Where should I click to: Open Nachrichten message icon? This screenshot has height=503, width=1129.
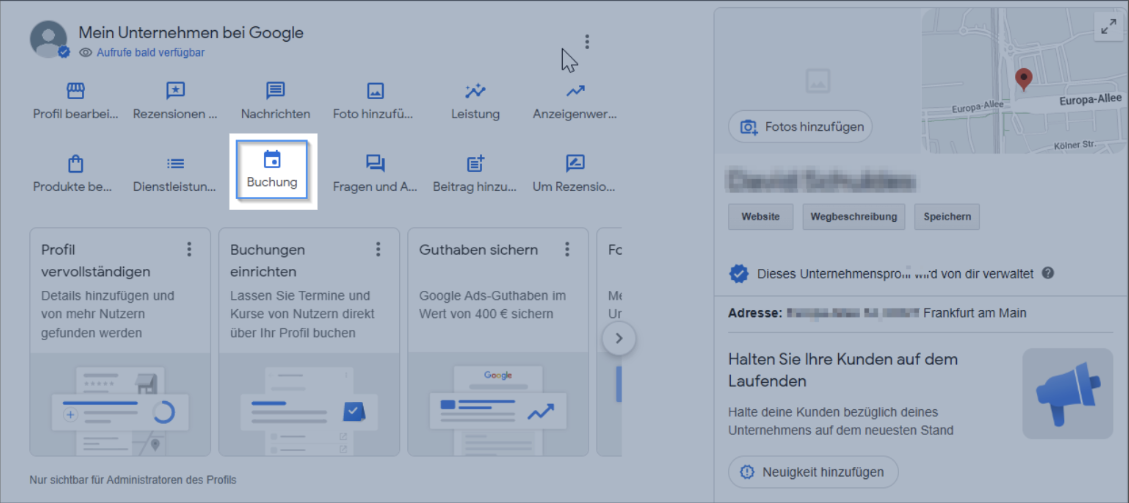(275, 91)
